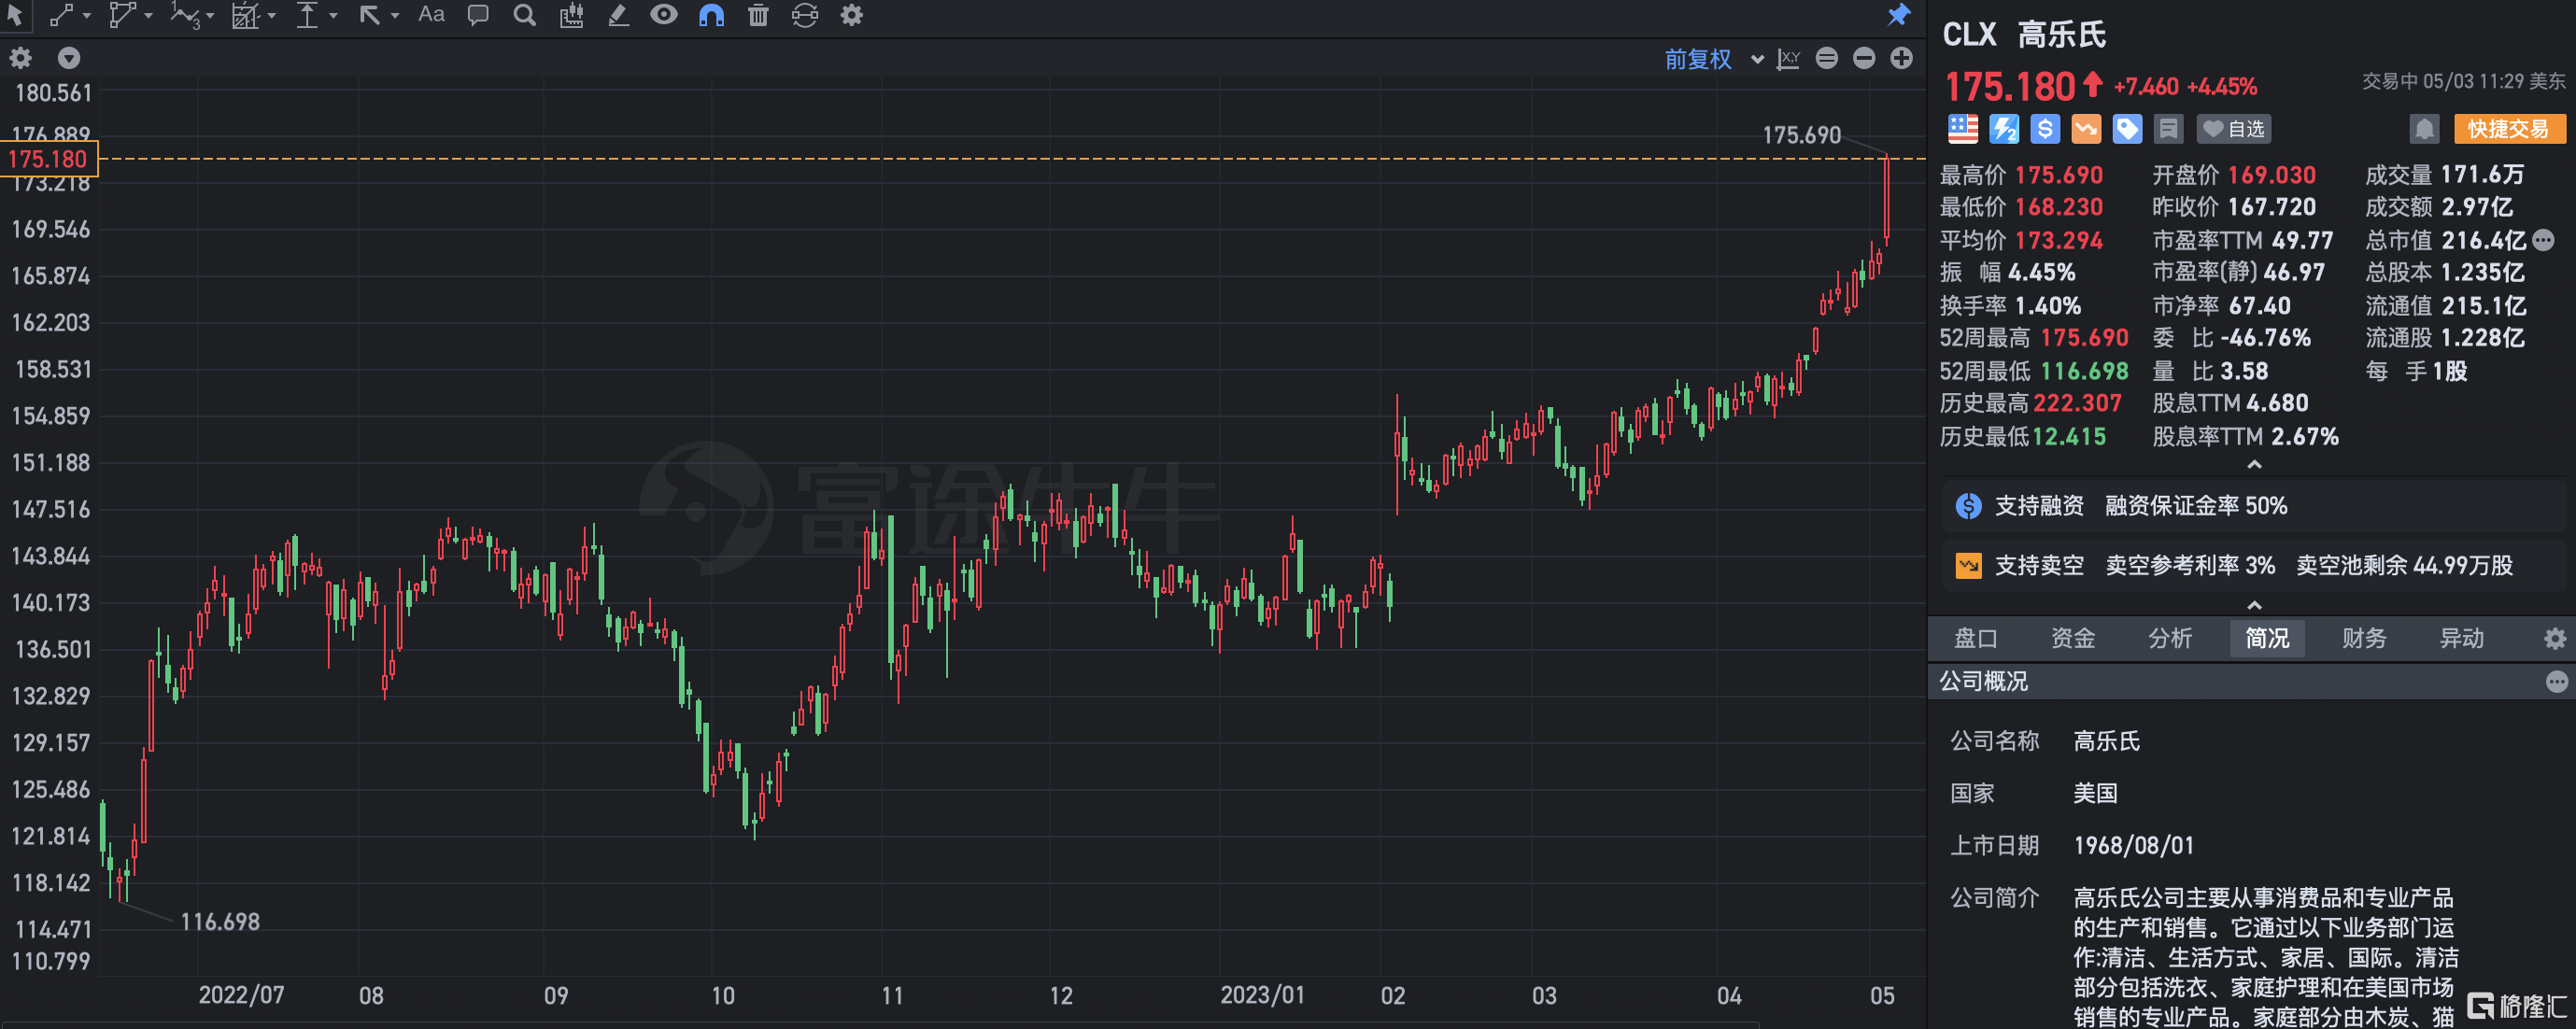Open chart settings gear below toolbar
The width and height of the screenshot is (2576, 1029).
point(20,58)
